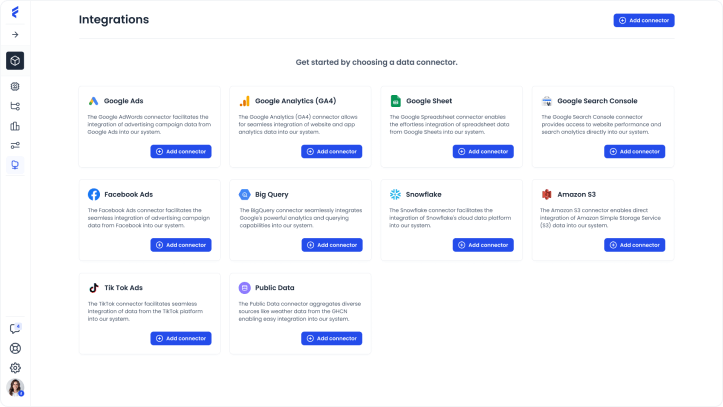
Task: Open the user profile avatar
Action: coord(15,388)
